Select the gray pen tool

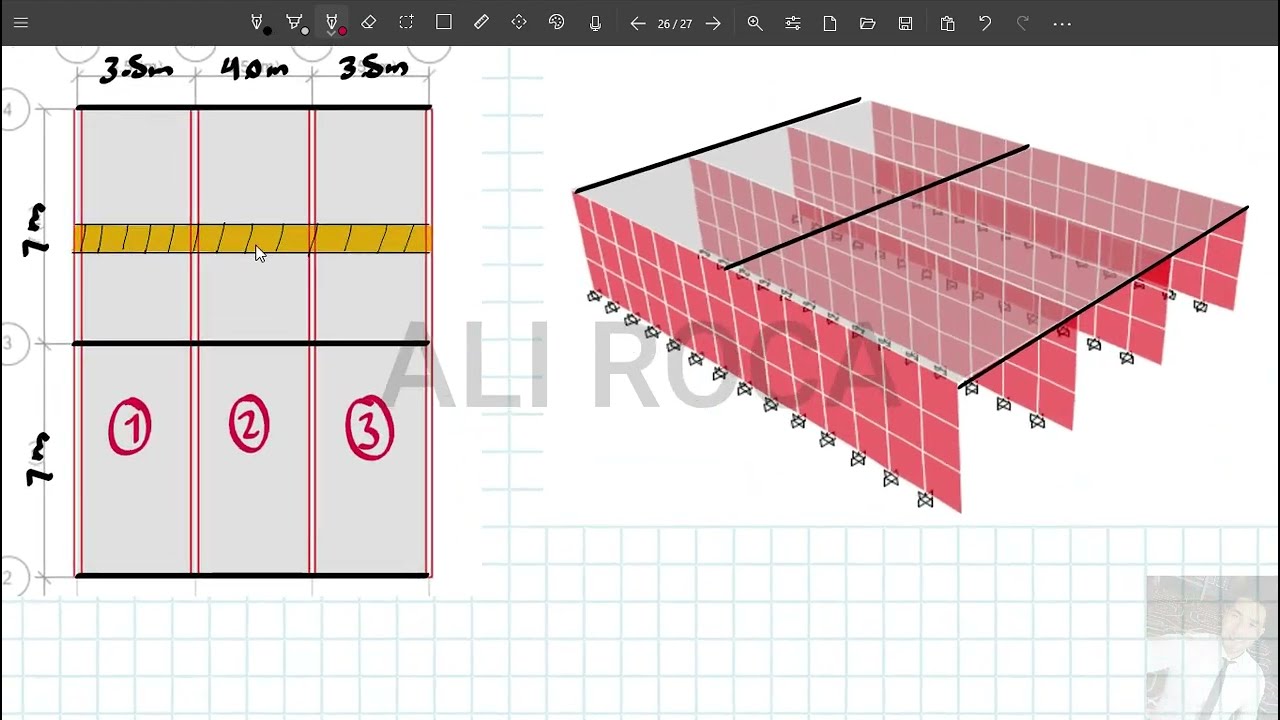(295, 23)
